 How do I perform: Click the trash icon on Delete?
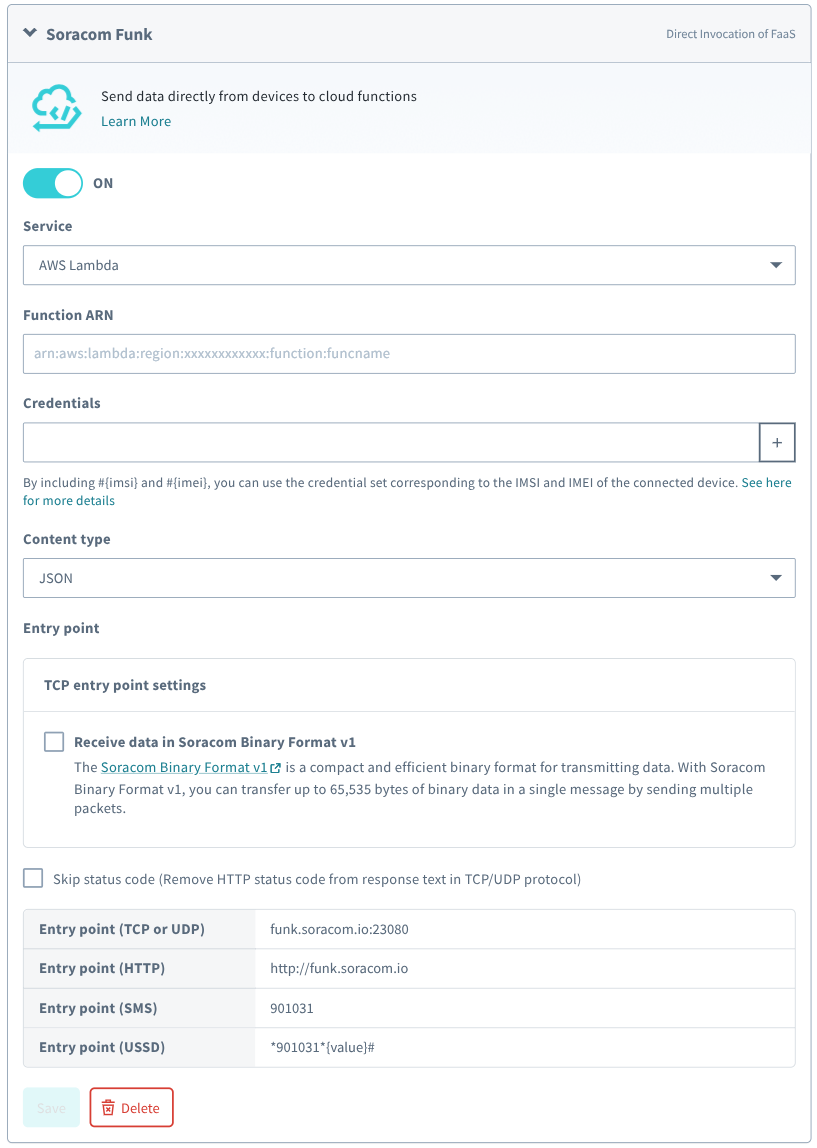click(108, 1108)
